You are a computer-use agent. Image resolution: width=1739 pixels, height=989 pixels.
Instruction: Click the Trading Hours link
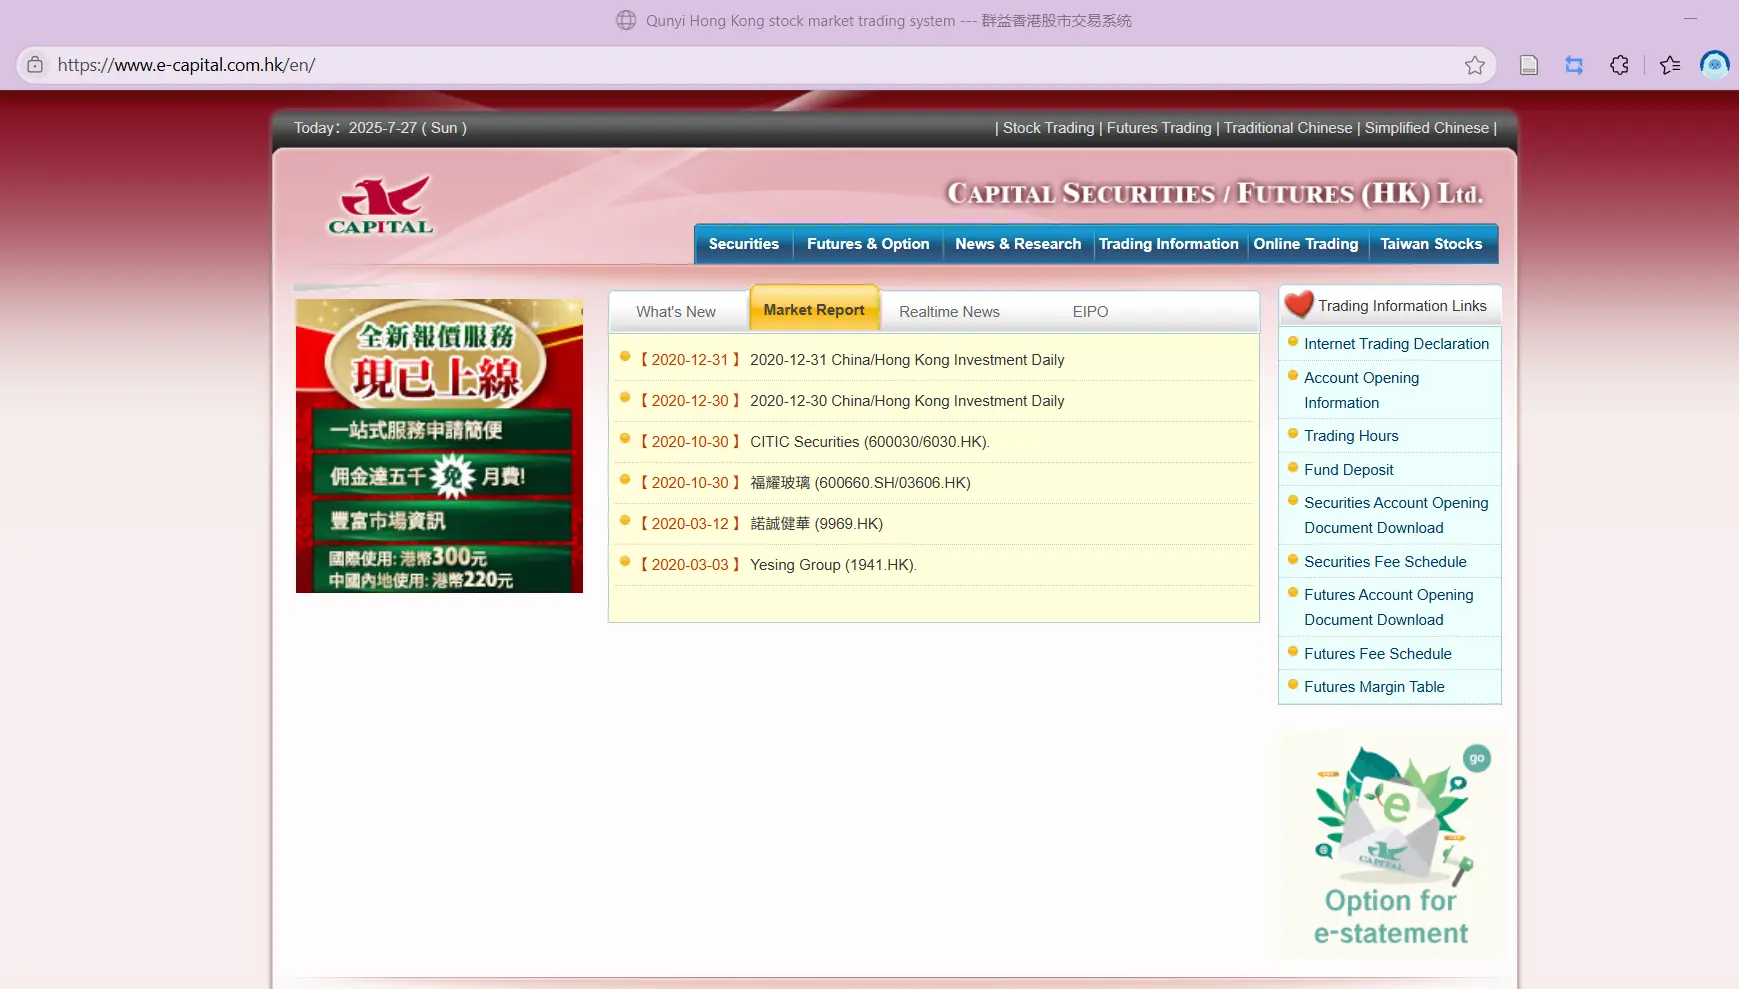tap(1351, 435)
